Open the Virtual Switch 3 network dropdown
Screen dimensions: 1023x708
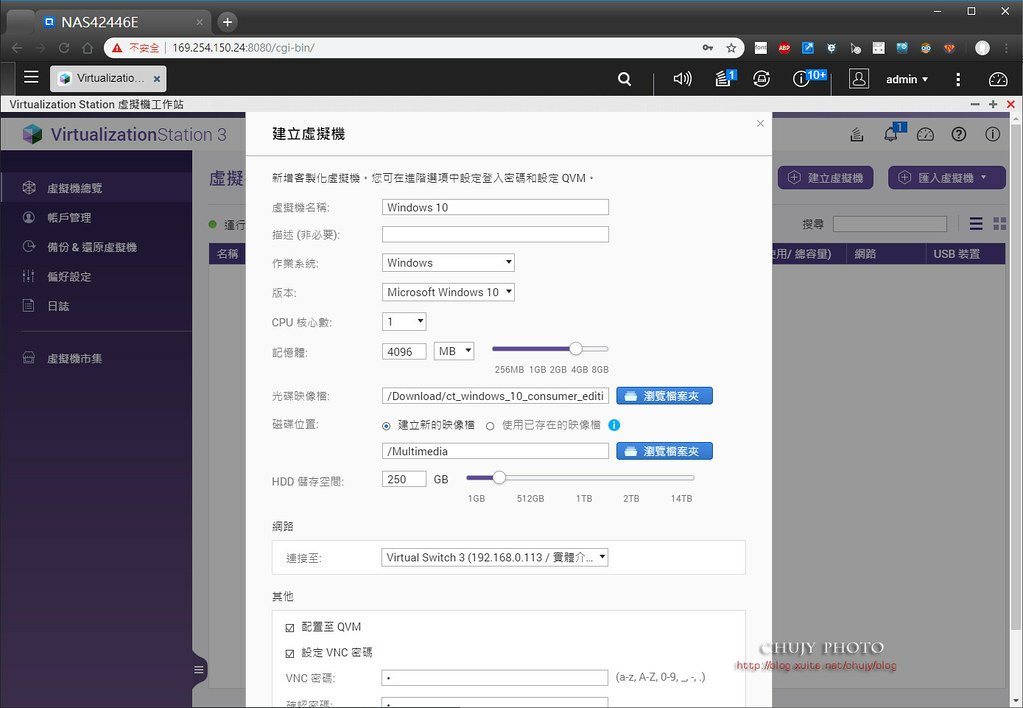tap(495, 557)
